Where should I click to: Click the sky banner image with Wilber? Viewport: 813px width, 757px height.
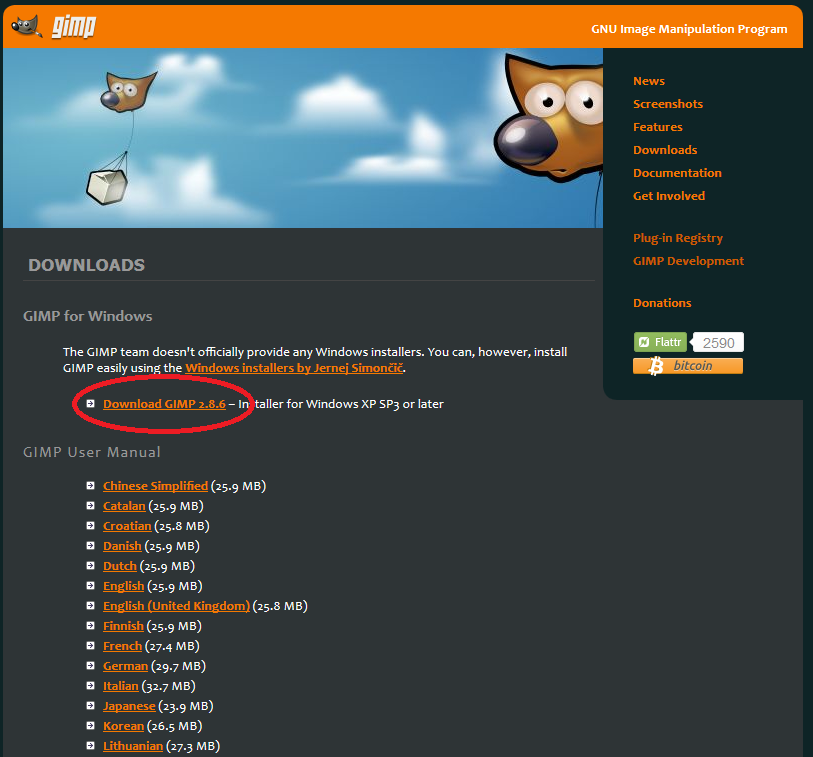(303, 138)
